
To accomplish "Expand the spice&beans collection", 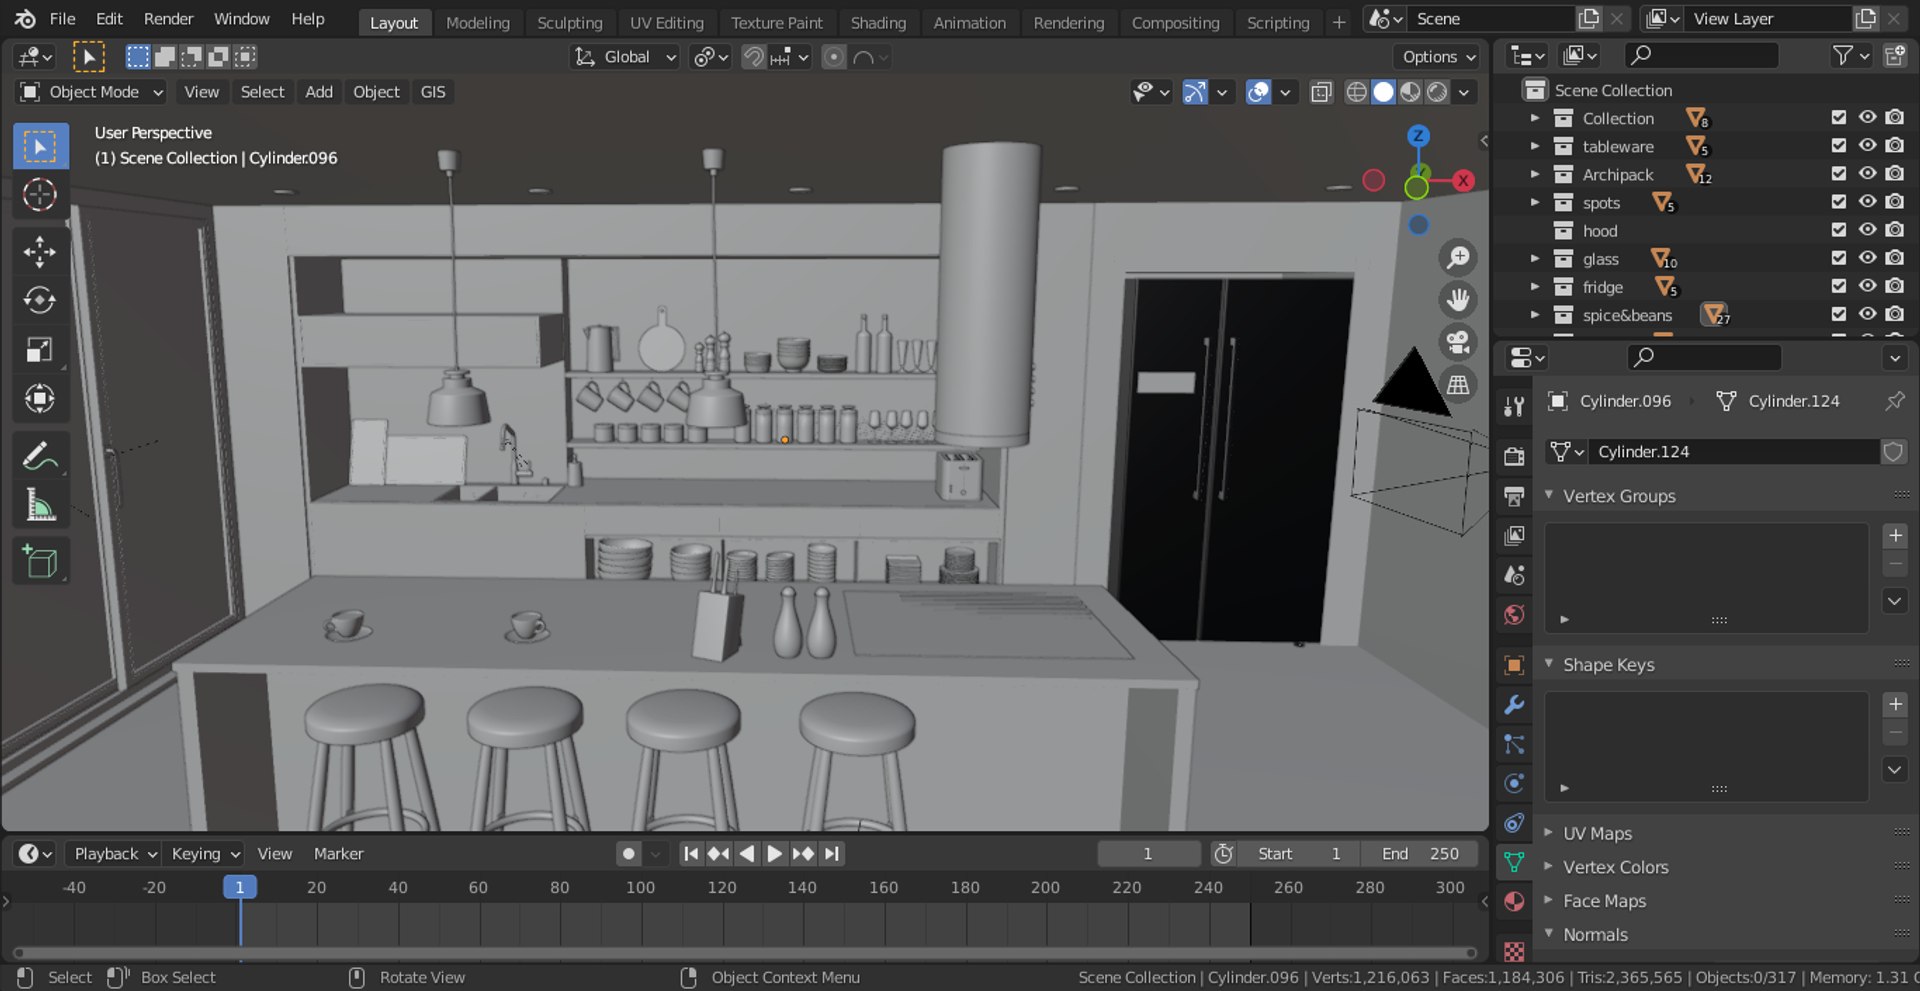I will tap(1535, 315).
